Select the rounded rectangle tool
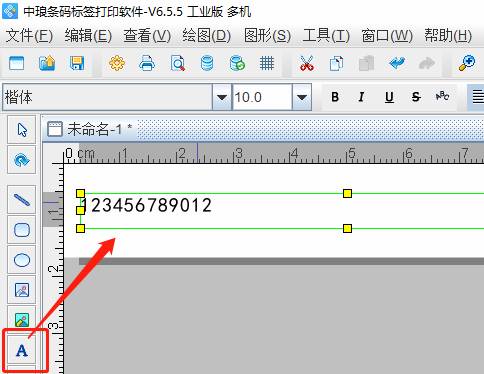 click(22, 230)
